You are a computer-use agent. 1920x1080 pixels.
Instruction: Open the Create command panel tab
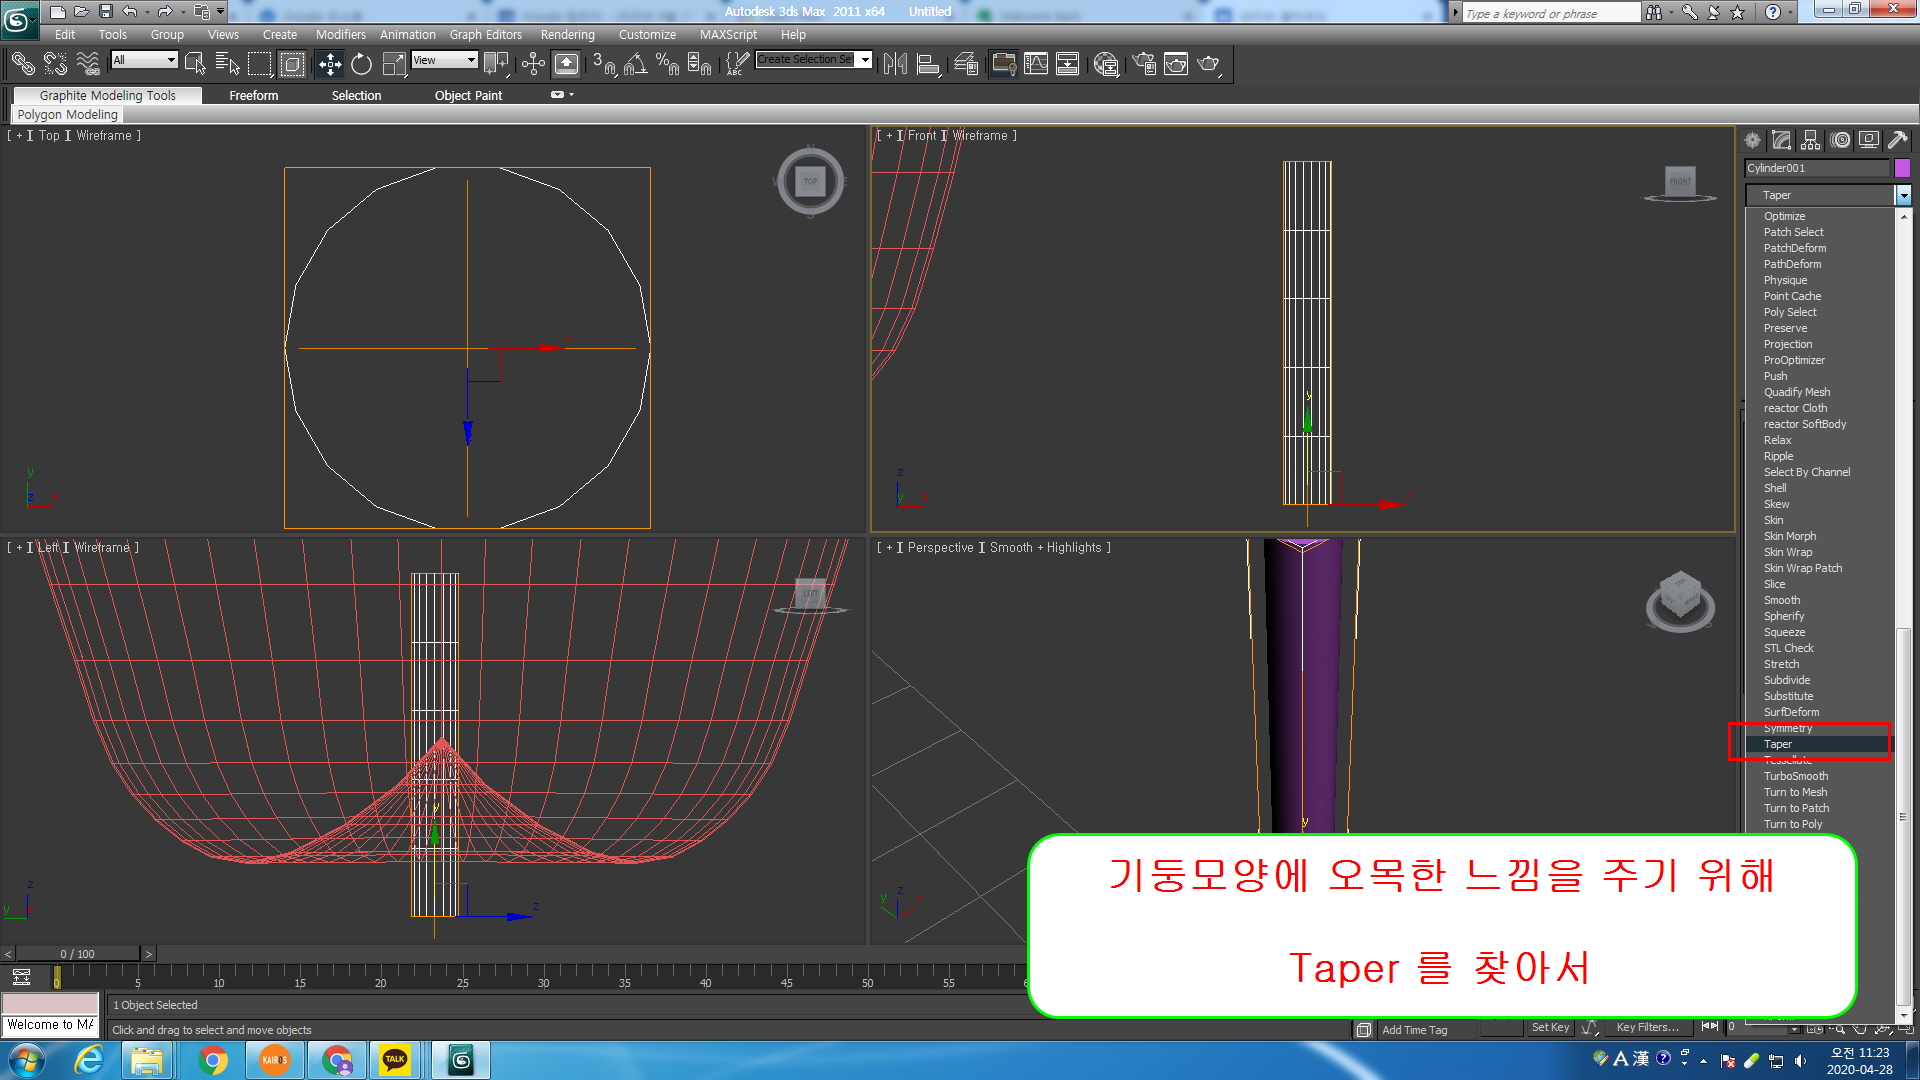pos(1753,140)
